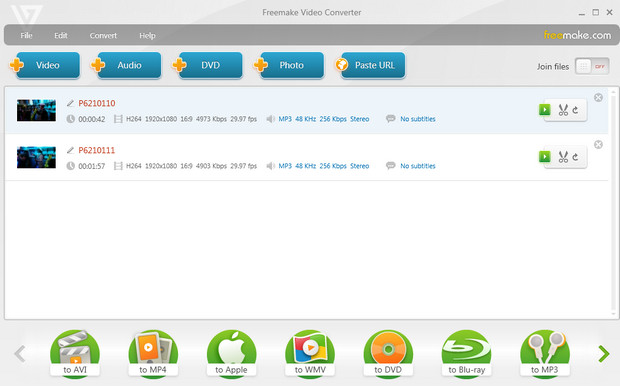Rename P6210110 using pencil icon
Image resolution: width=620 pixels, height=386 pixels.
coord(70,103)
